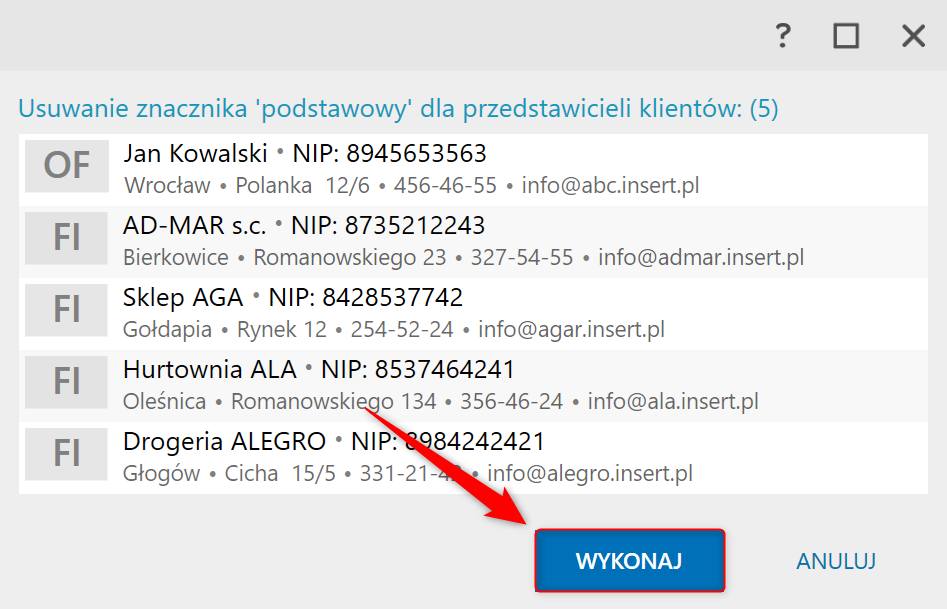Click the FI badge for Drogeria ALEGRO

coord(66,454)
